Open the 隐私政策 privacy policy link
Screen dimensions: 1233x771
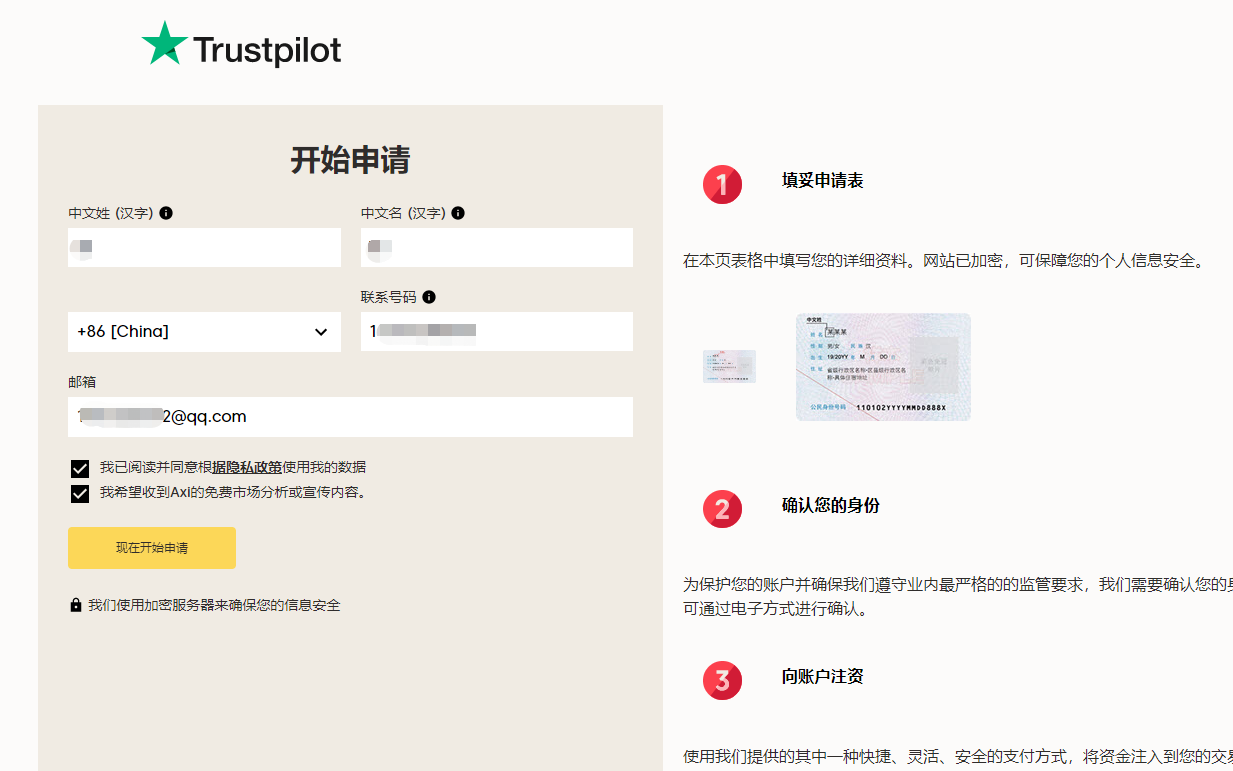pos(247,467)
